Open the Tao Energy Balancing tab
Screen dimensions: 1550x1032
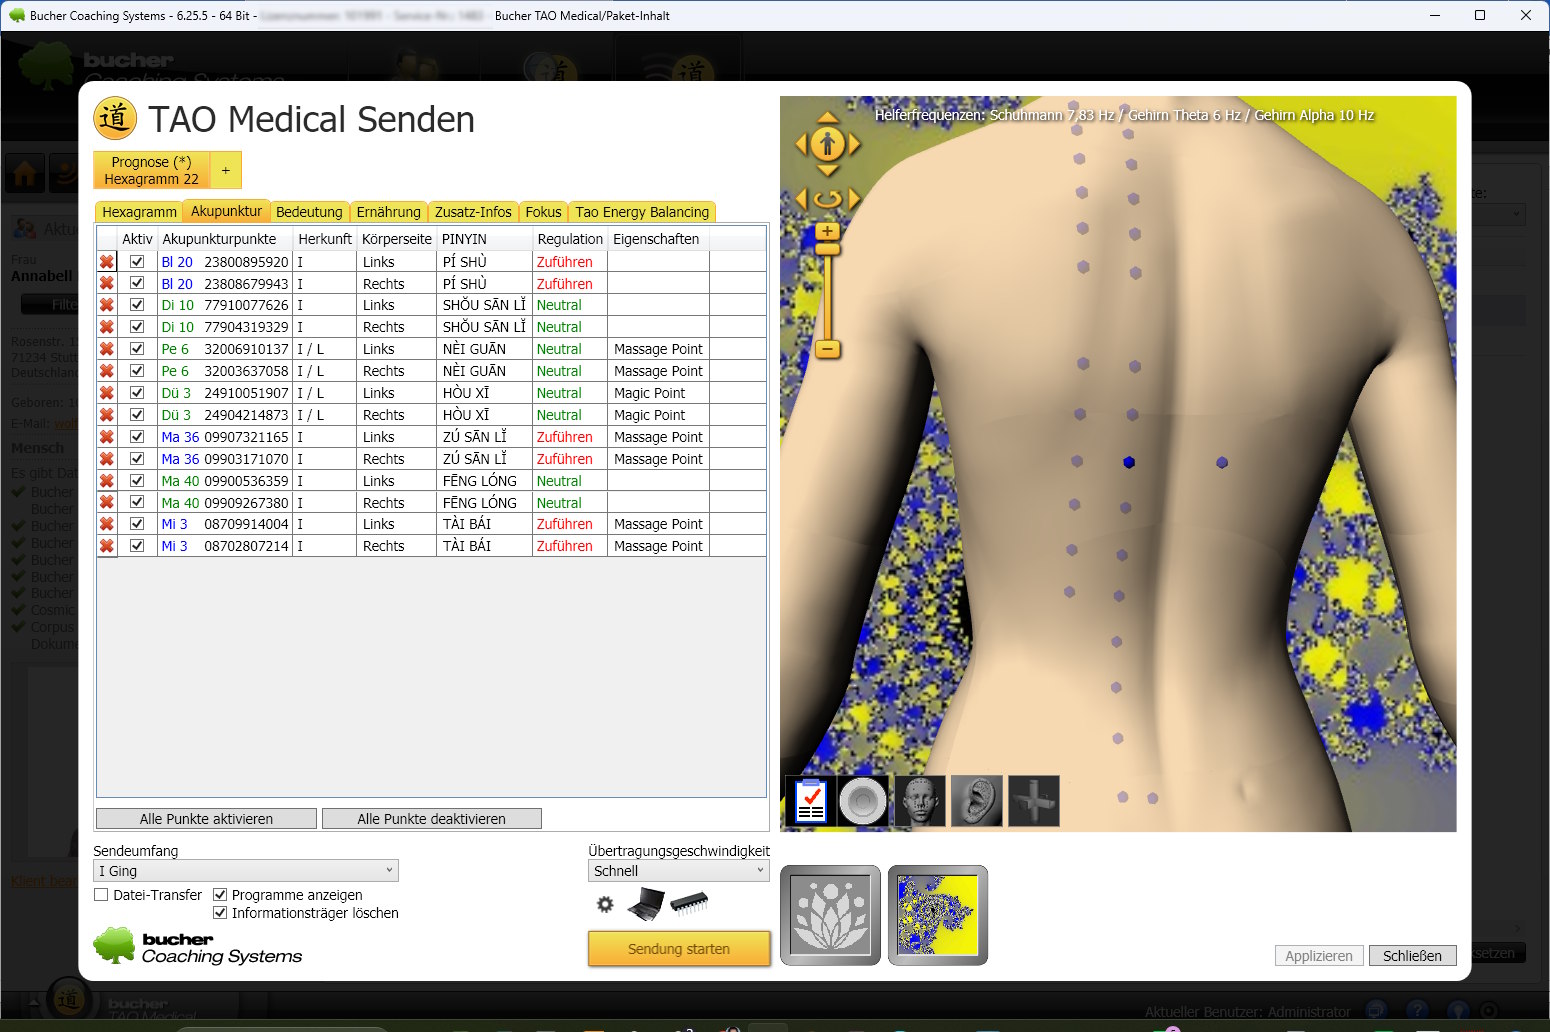click(642, 212)
